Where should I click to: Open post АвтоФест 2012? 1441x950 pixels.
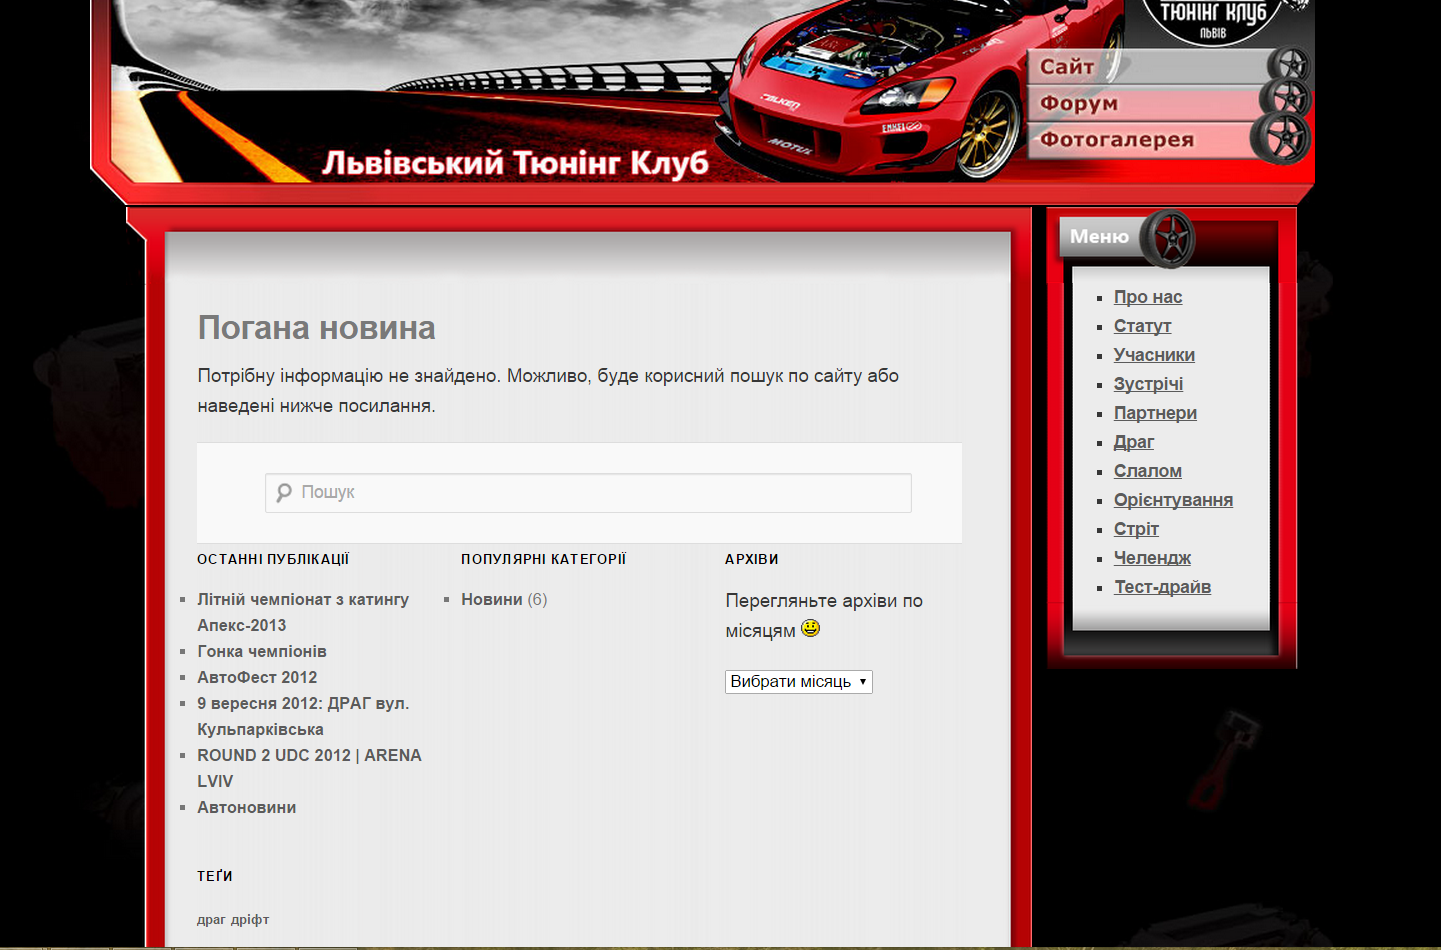pyautogui.click(x=257, y=677)
